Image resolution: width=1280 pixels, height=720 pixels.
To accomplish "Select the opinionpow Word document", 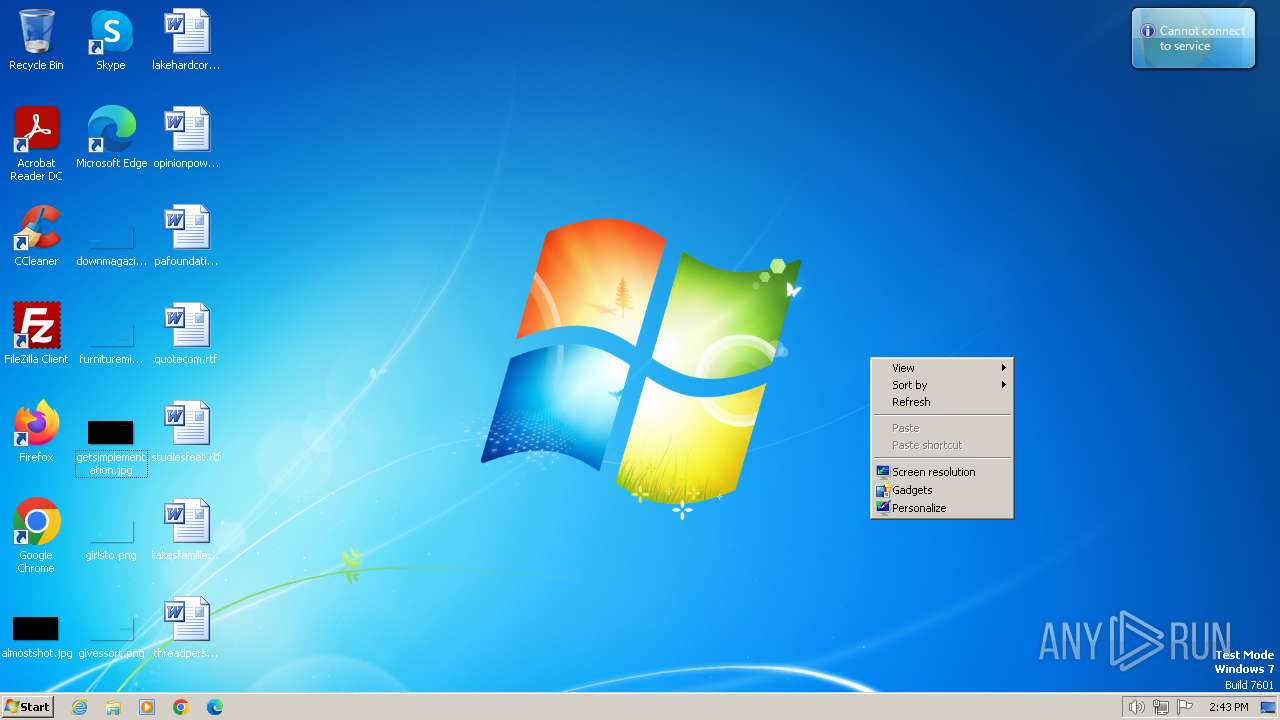I will coord(186,138).
